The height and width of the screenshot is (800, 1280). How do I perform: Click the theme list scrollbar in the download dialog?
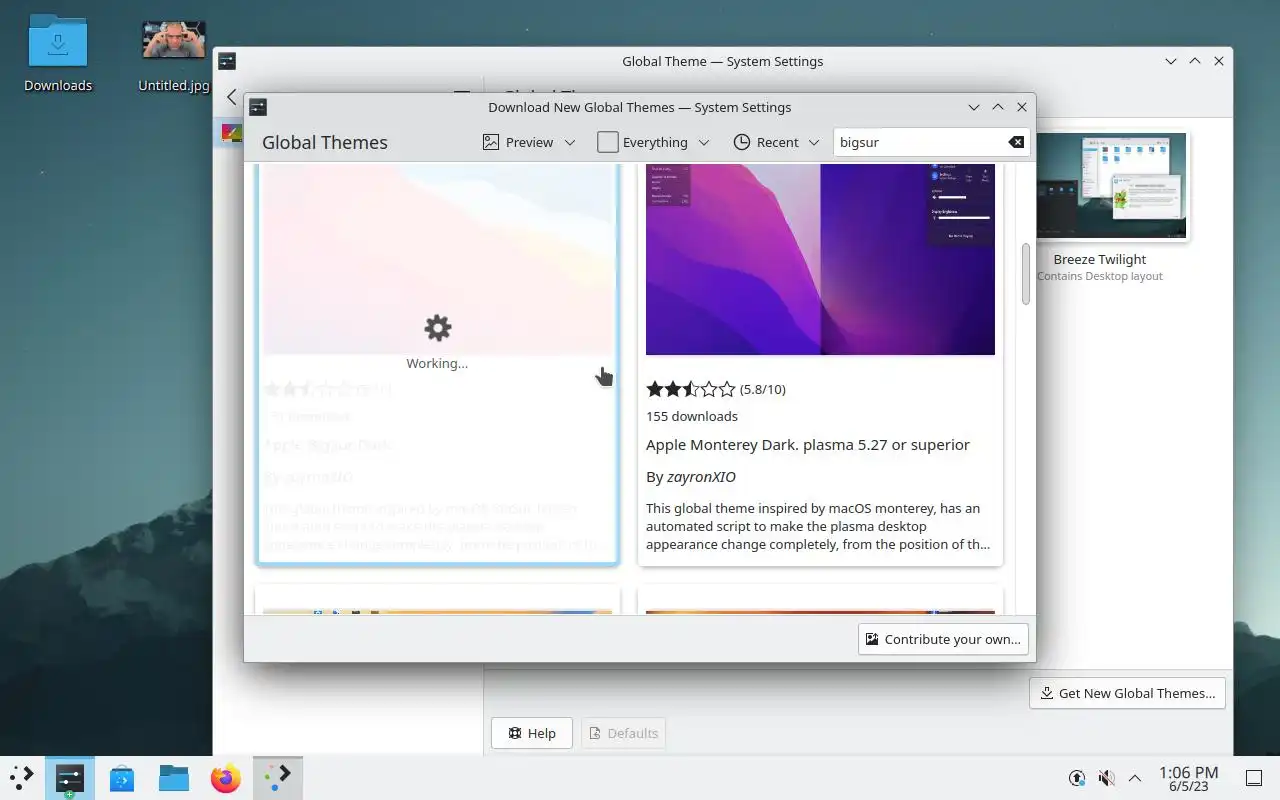(1025, 275)
